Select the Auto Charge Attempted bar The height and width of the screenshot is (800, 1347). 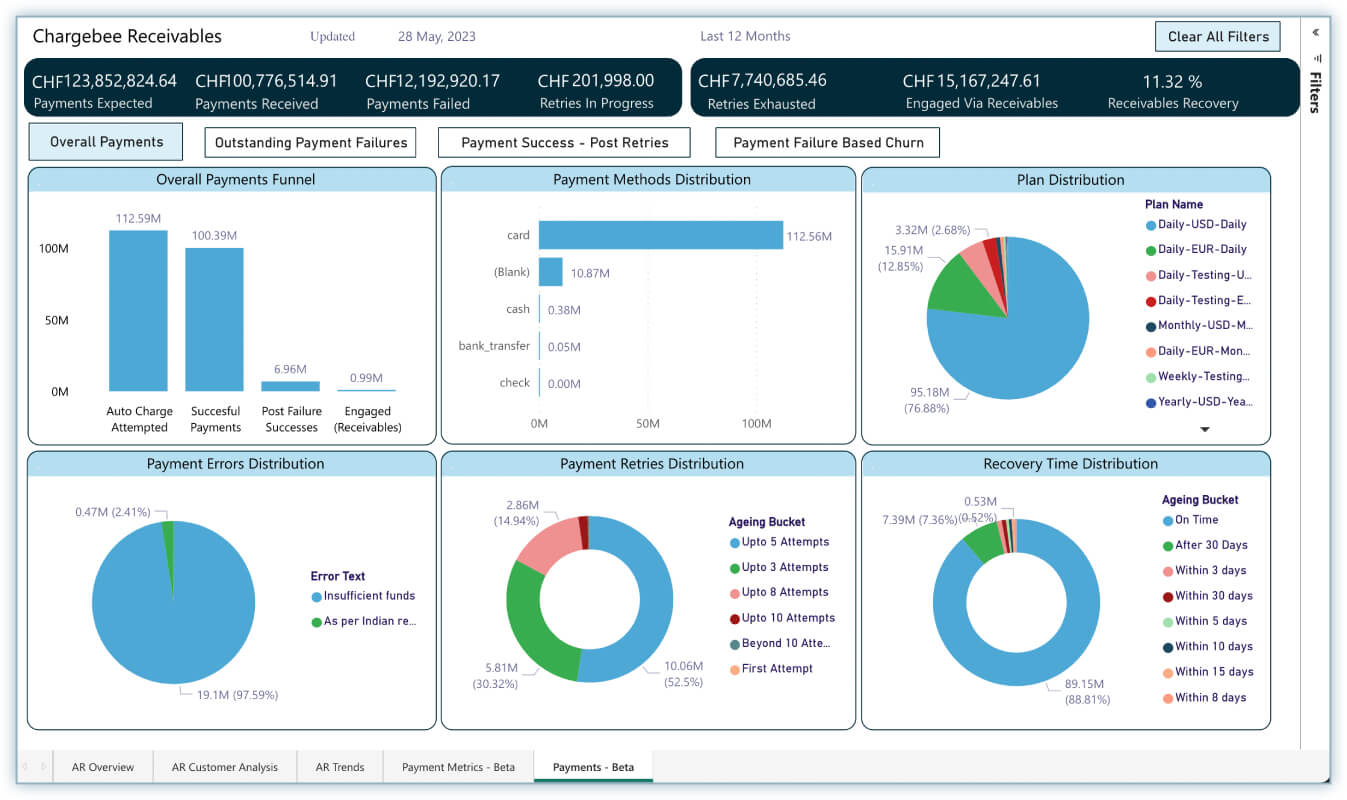pyautogui.click(x=139, y=311)
